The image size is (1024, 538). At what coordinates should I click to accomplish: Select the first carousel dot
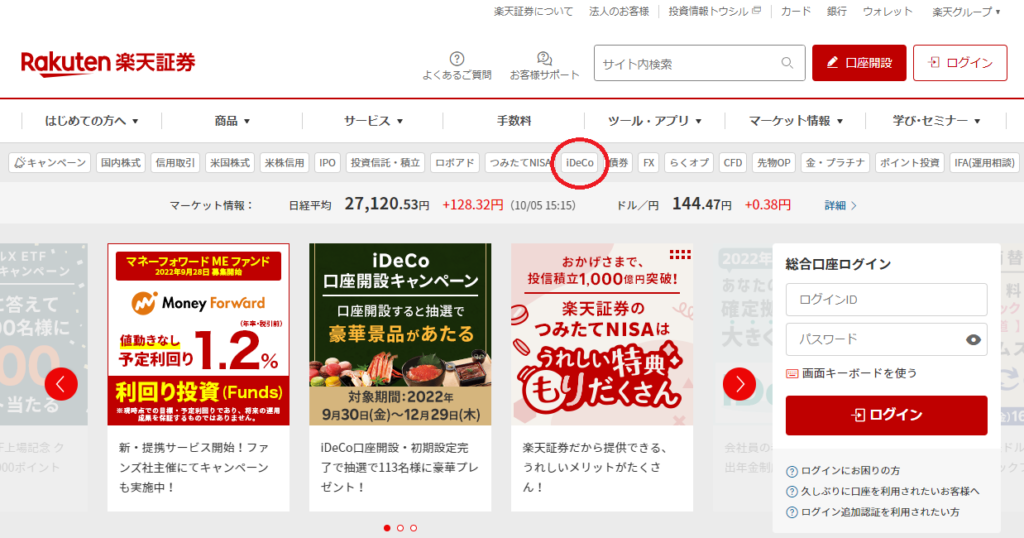[x=387, y=528]
